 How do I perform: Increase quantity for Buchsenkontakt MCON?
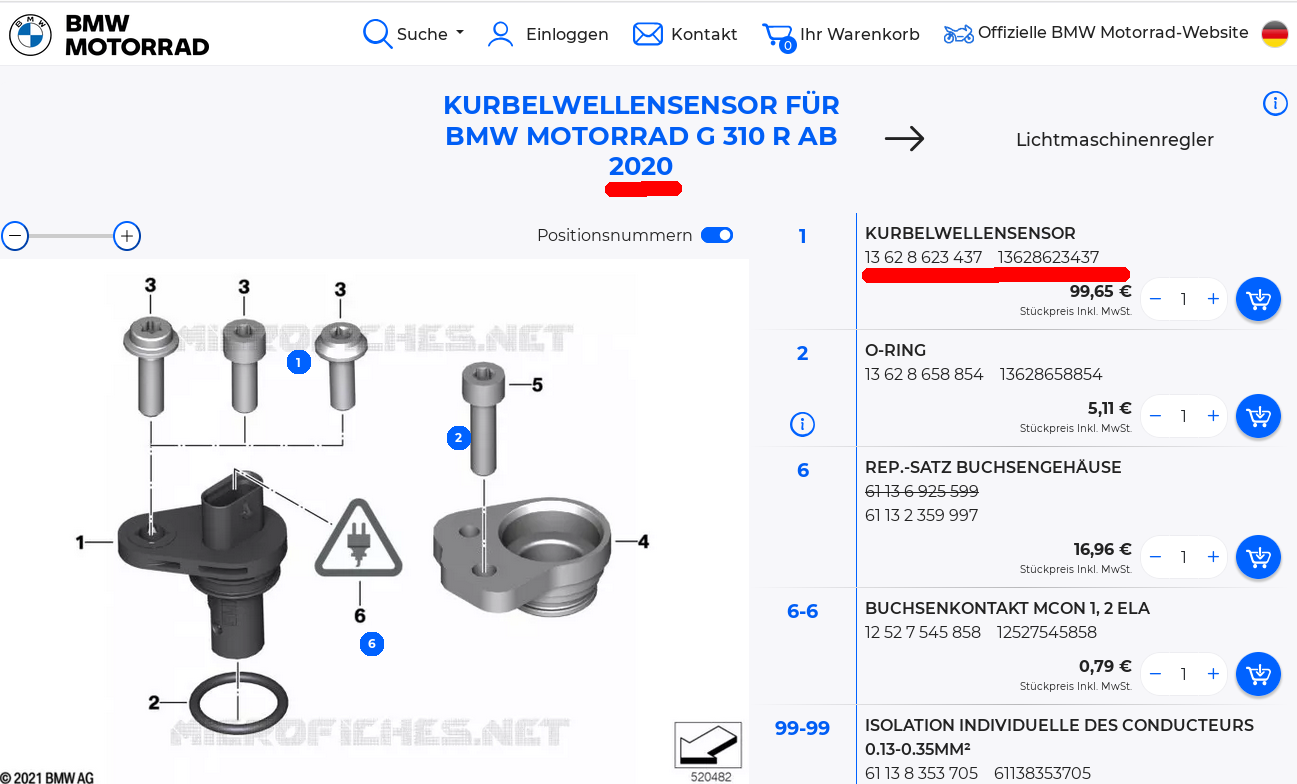click(1213, 674)
